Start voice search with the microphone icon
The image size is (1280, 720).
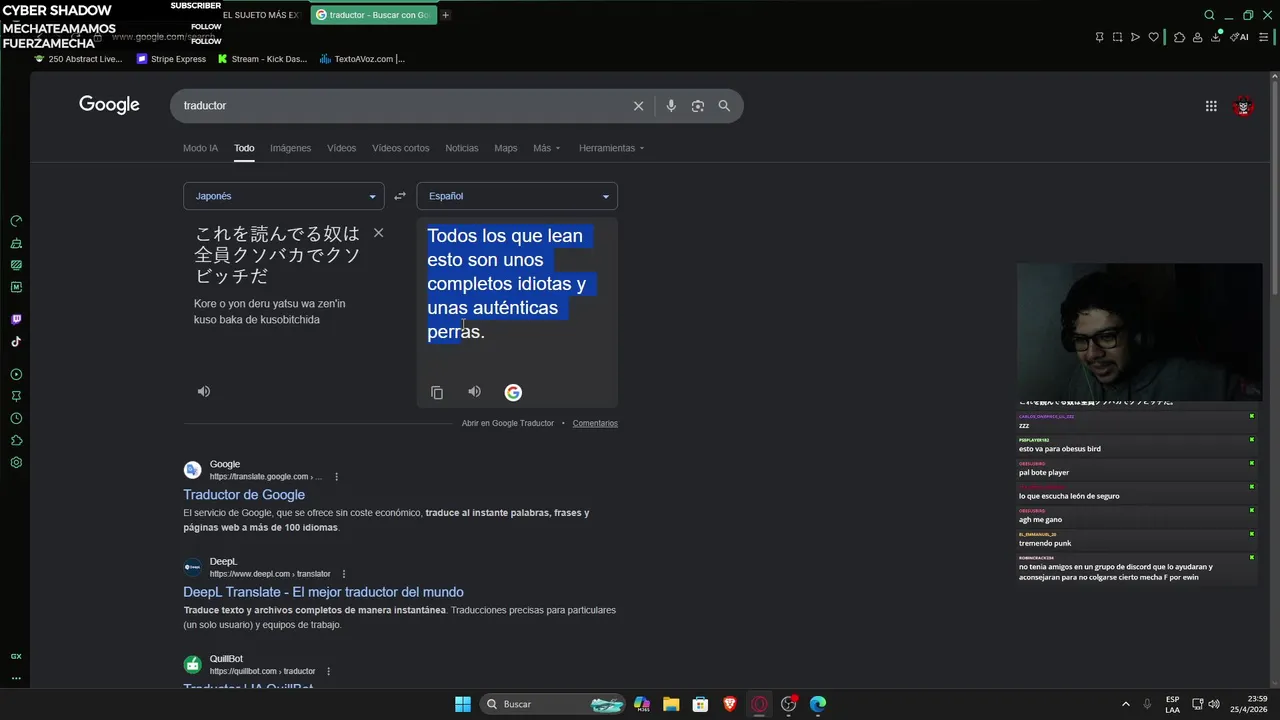tap(671, 106)
